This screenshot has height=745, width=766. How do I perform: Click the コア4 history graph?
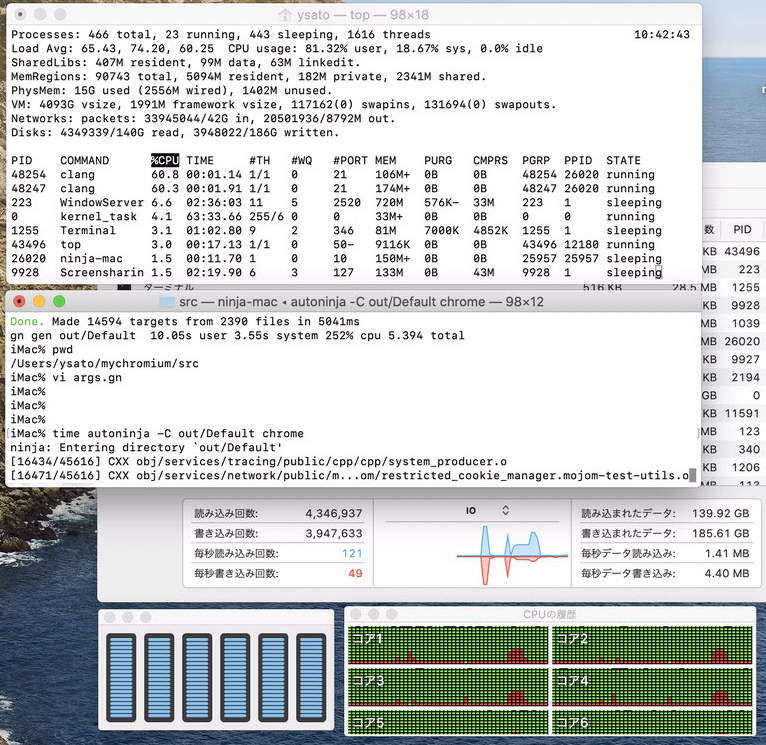pos(654,686)
